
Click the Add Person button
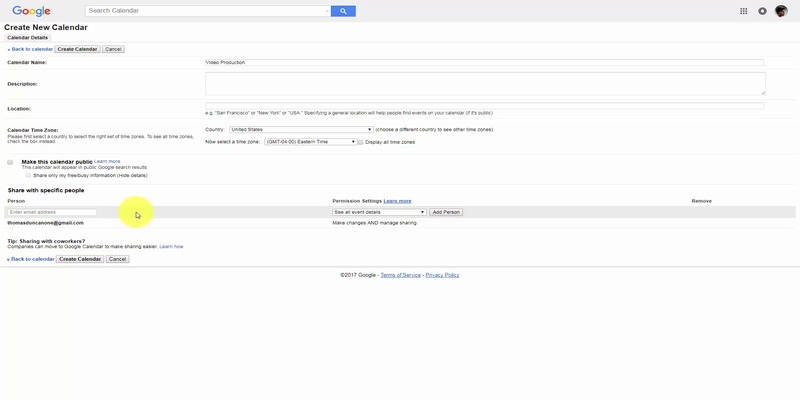click(x=446, y=212)
